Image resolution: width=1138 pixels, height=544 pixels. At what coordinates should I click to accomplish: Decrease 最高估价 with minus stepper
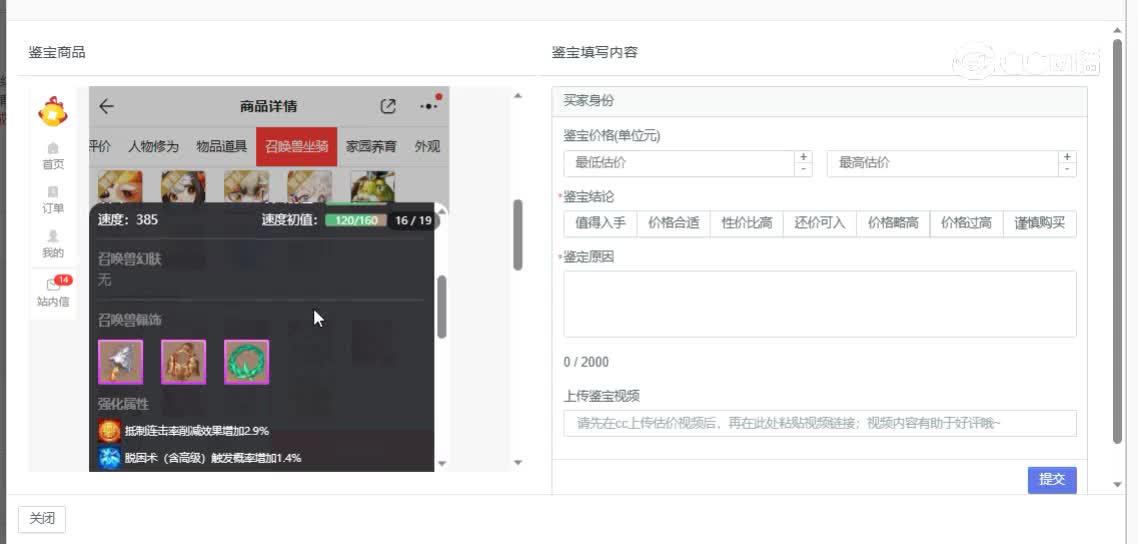pos(1067,170)
